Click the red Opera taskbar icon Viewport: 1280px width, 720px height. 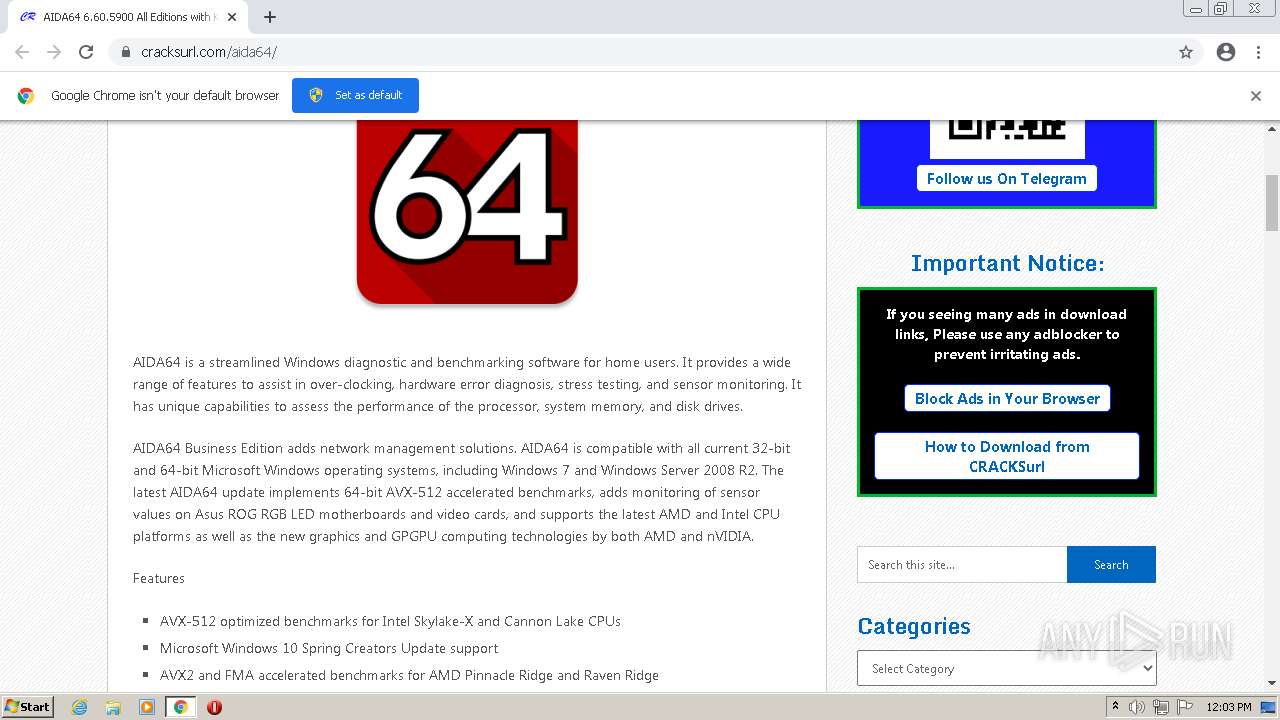tap(214, 707)
